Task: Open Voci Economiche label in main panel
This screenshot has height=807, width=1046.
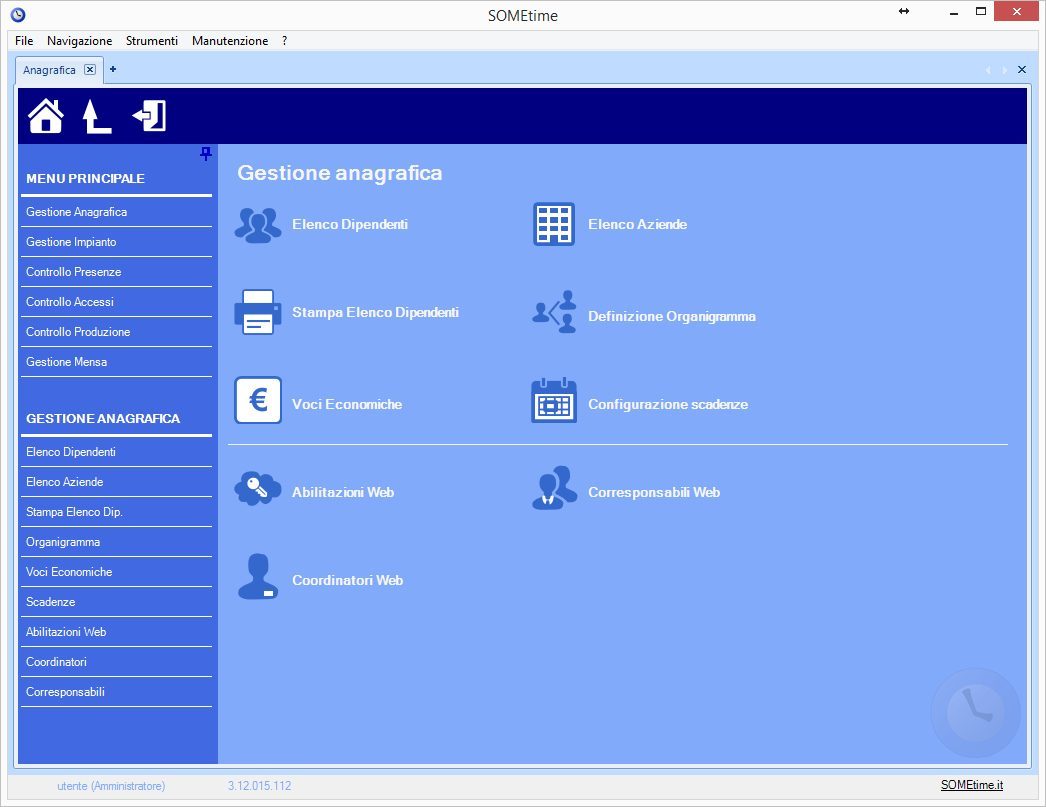Action: 347,405
